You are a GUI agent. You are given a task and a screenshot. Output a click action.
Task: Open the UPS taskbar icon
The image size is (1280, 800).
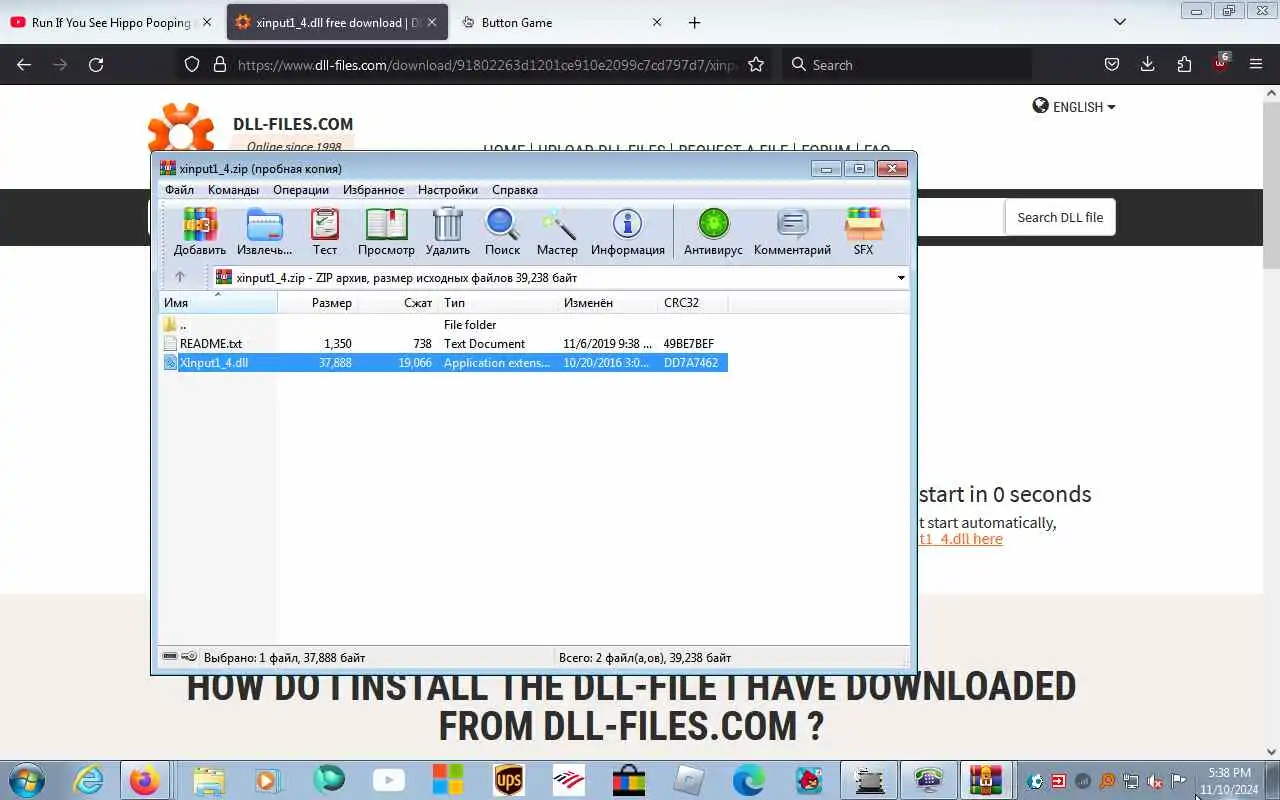click(x=509, y=780)
